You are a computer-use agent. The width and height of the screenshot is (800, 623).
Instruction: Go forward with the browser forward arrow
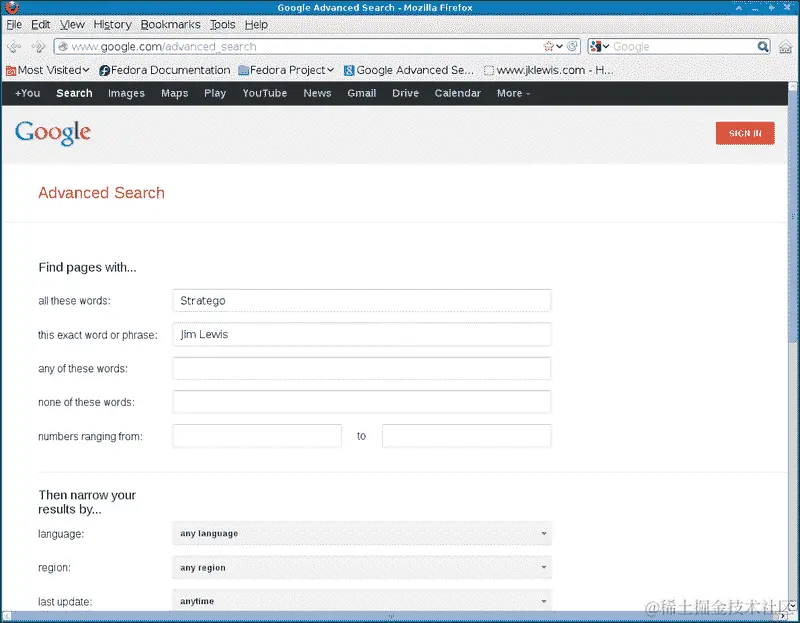(x=38, y=46)
